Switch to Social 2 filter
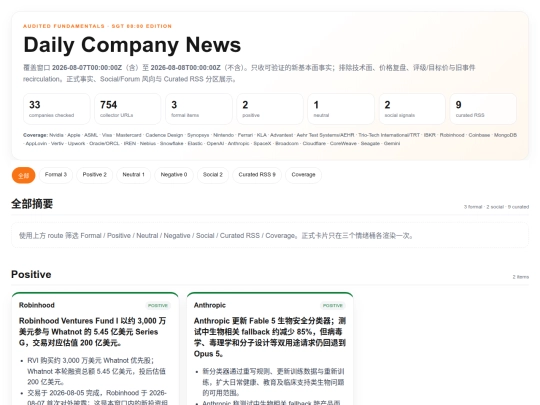 213,175
